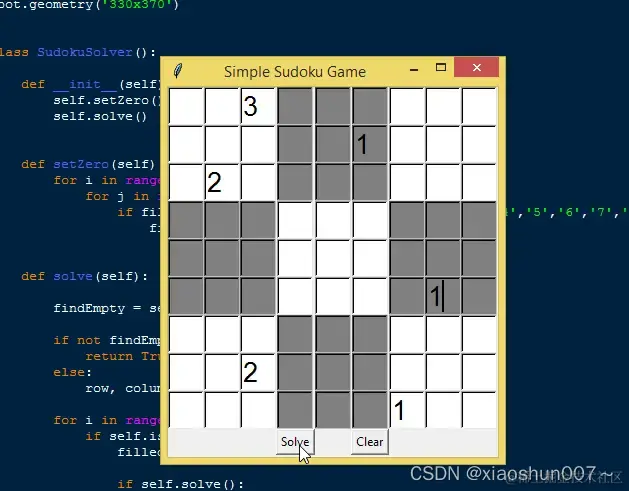The width and height of the screenshot is (629, 491).
Task: Select the gray cell containing 1 in second row
Action: (370, 144)
